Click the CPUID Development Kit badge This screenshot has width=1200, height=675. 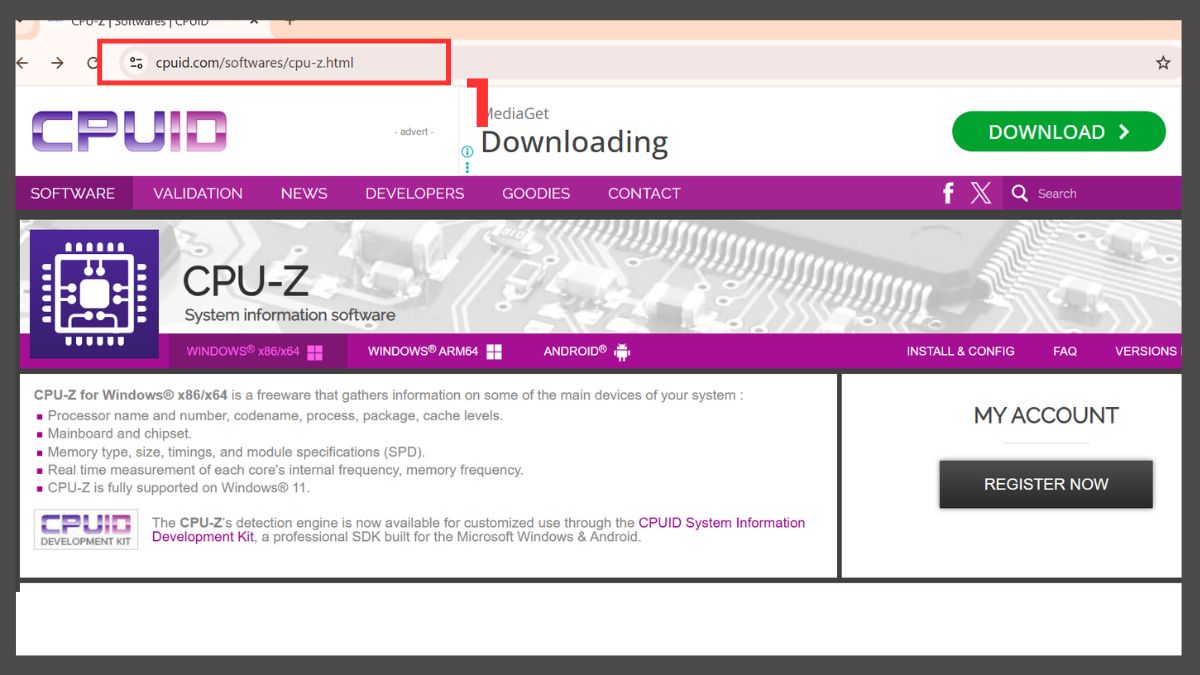pyautogui.click(x=86, y=529)
